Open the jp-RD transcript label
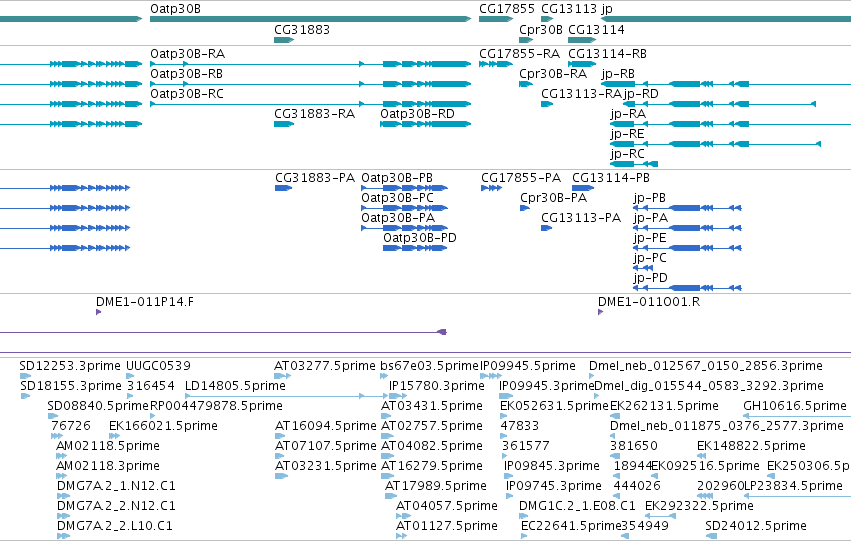The width and height of the screenshot is (851, 541). 642,94
